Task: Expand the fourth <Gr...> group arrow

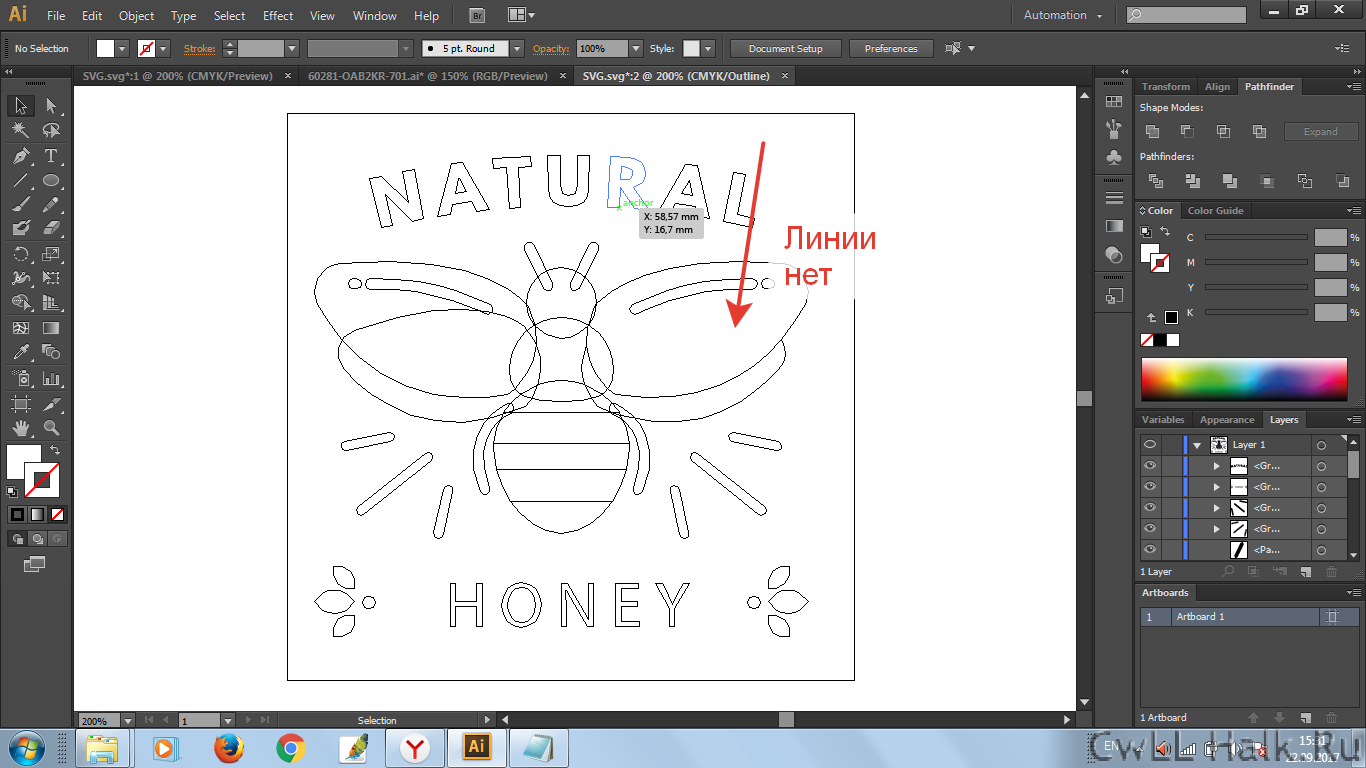Action: click(x=1217, y=529)
